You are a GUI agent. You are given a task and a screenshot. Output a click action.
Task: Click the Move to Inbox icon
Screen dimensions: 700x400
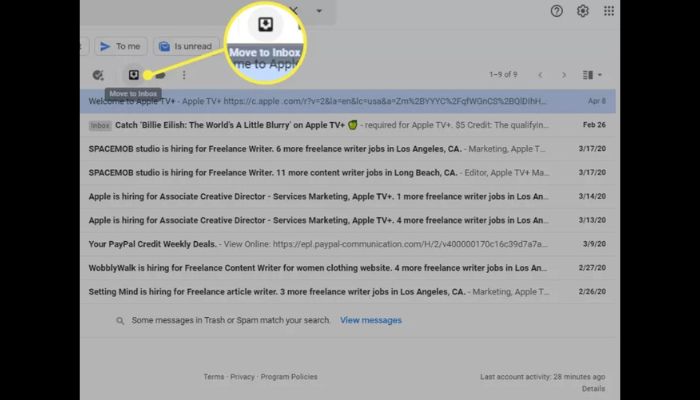(x=133, y=75)
